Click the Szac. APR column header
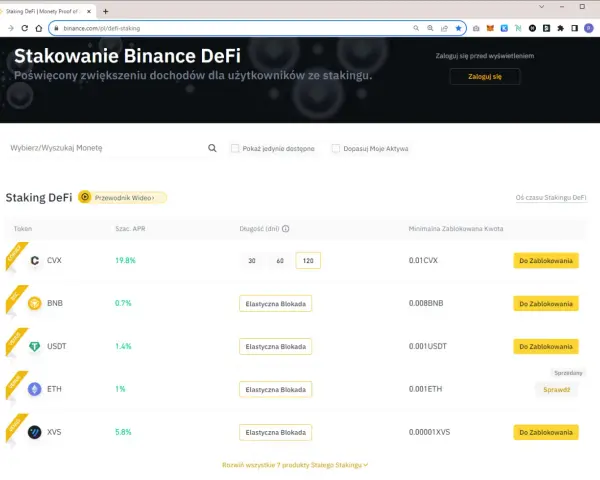 pos(130,229)
